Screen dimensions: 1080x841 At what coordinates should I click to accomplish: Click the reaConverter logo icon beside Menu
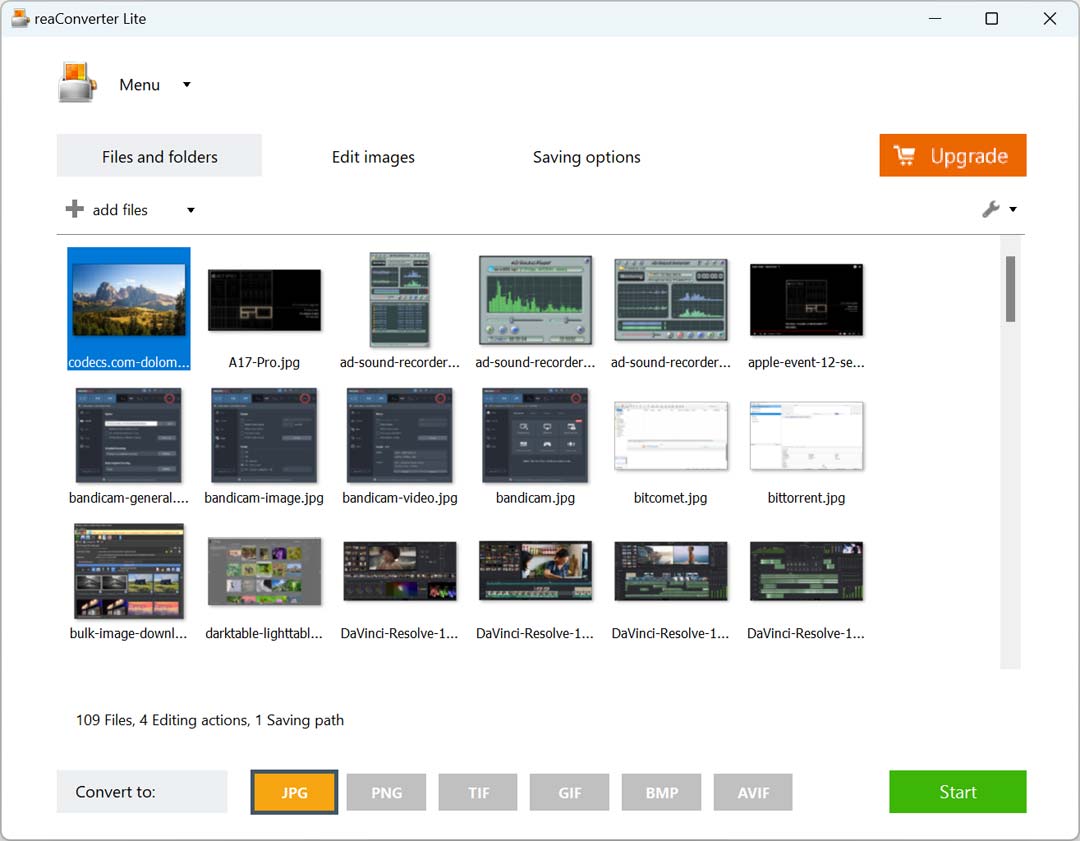[76, 83]
